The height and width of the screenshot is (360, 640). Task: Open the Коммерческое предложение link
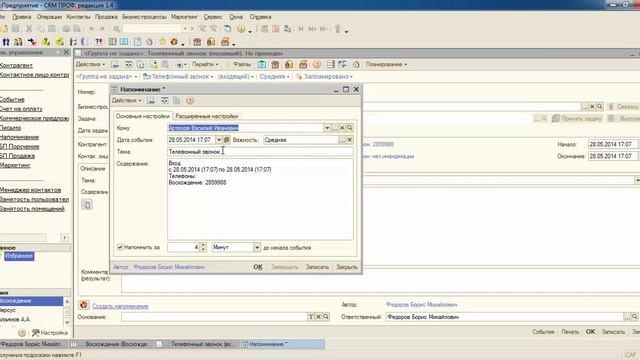pyautogui.click(x=35, y=118)
